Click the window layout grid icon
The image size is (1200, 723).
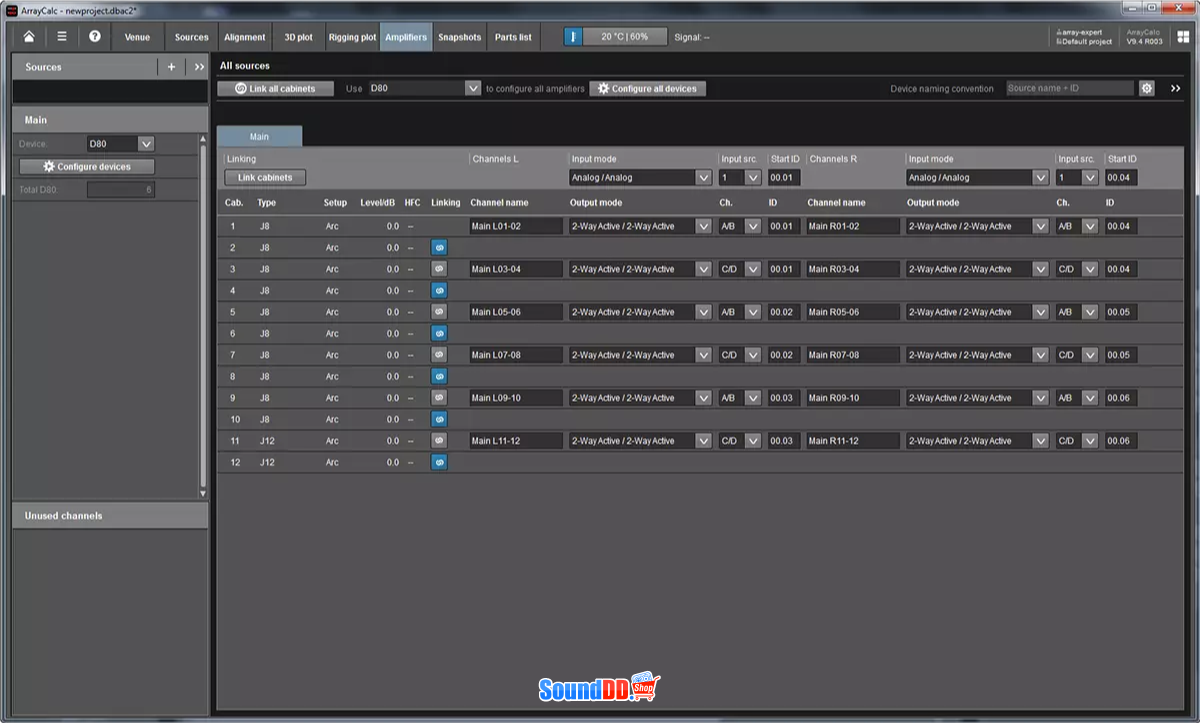pyautogui.click(x=1183, y=37)
